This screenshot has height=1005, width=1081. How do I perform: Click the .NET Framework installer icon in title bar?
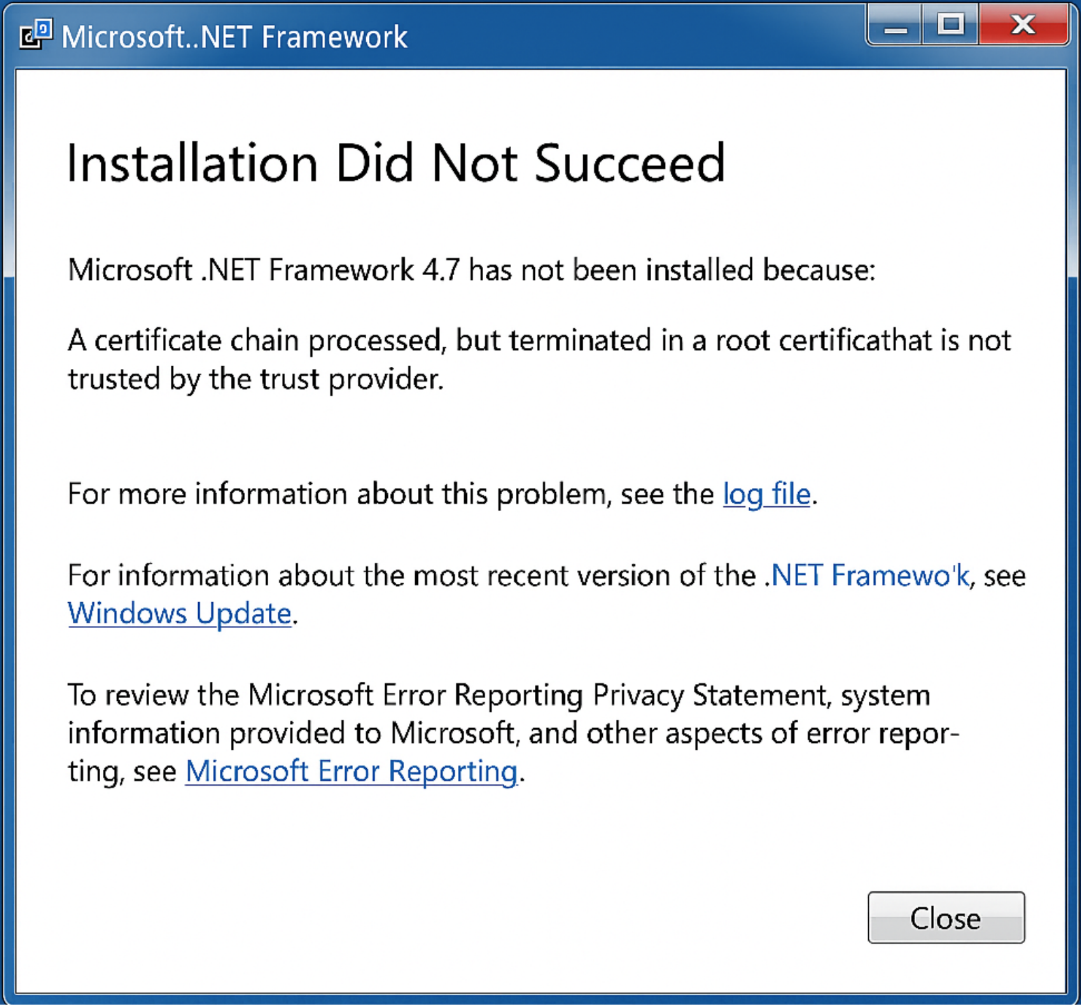[x=36, y=34]
